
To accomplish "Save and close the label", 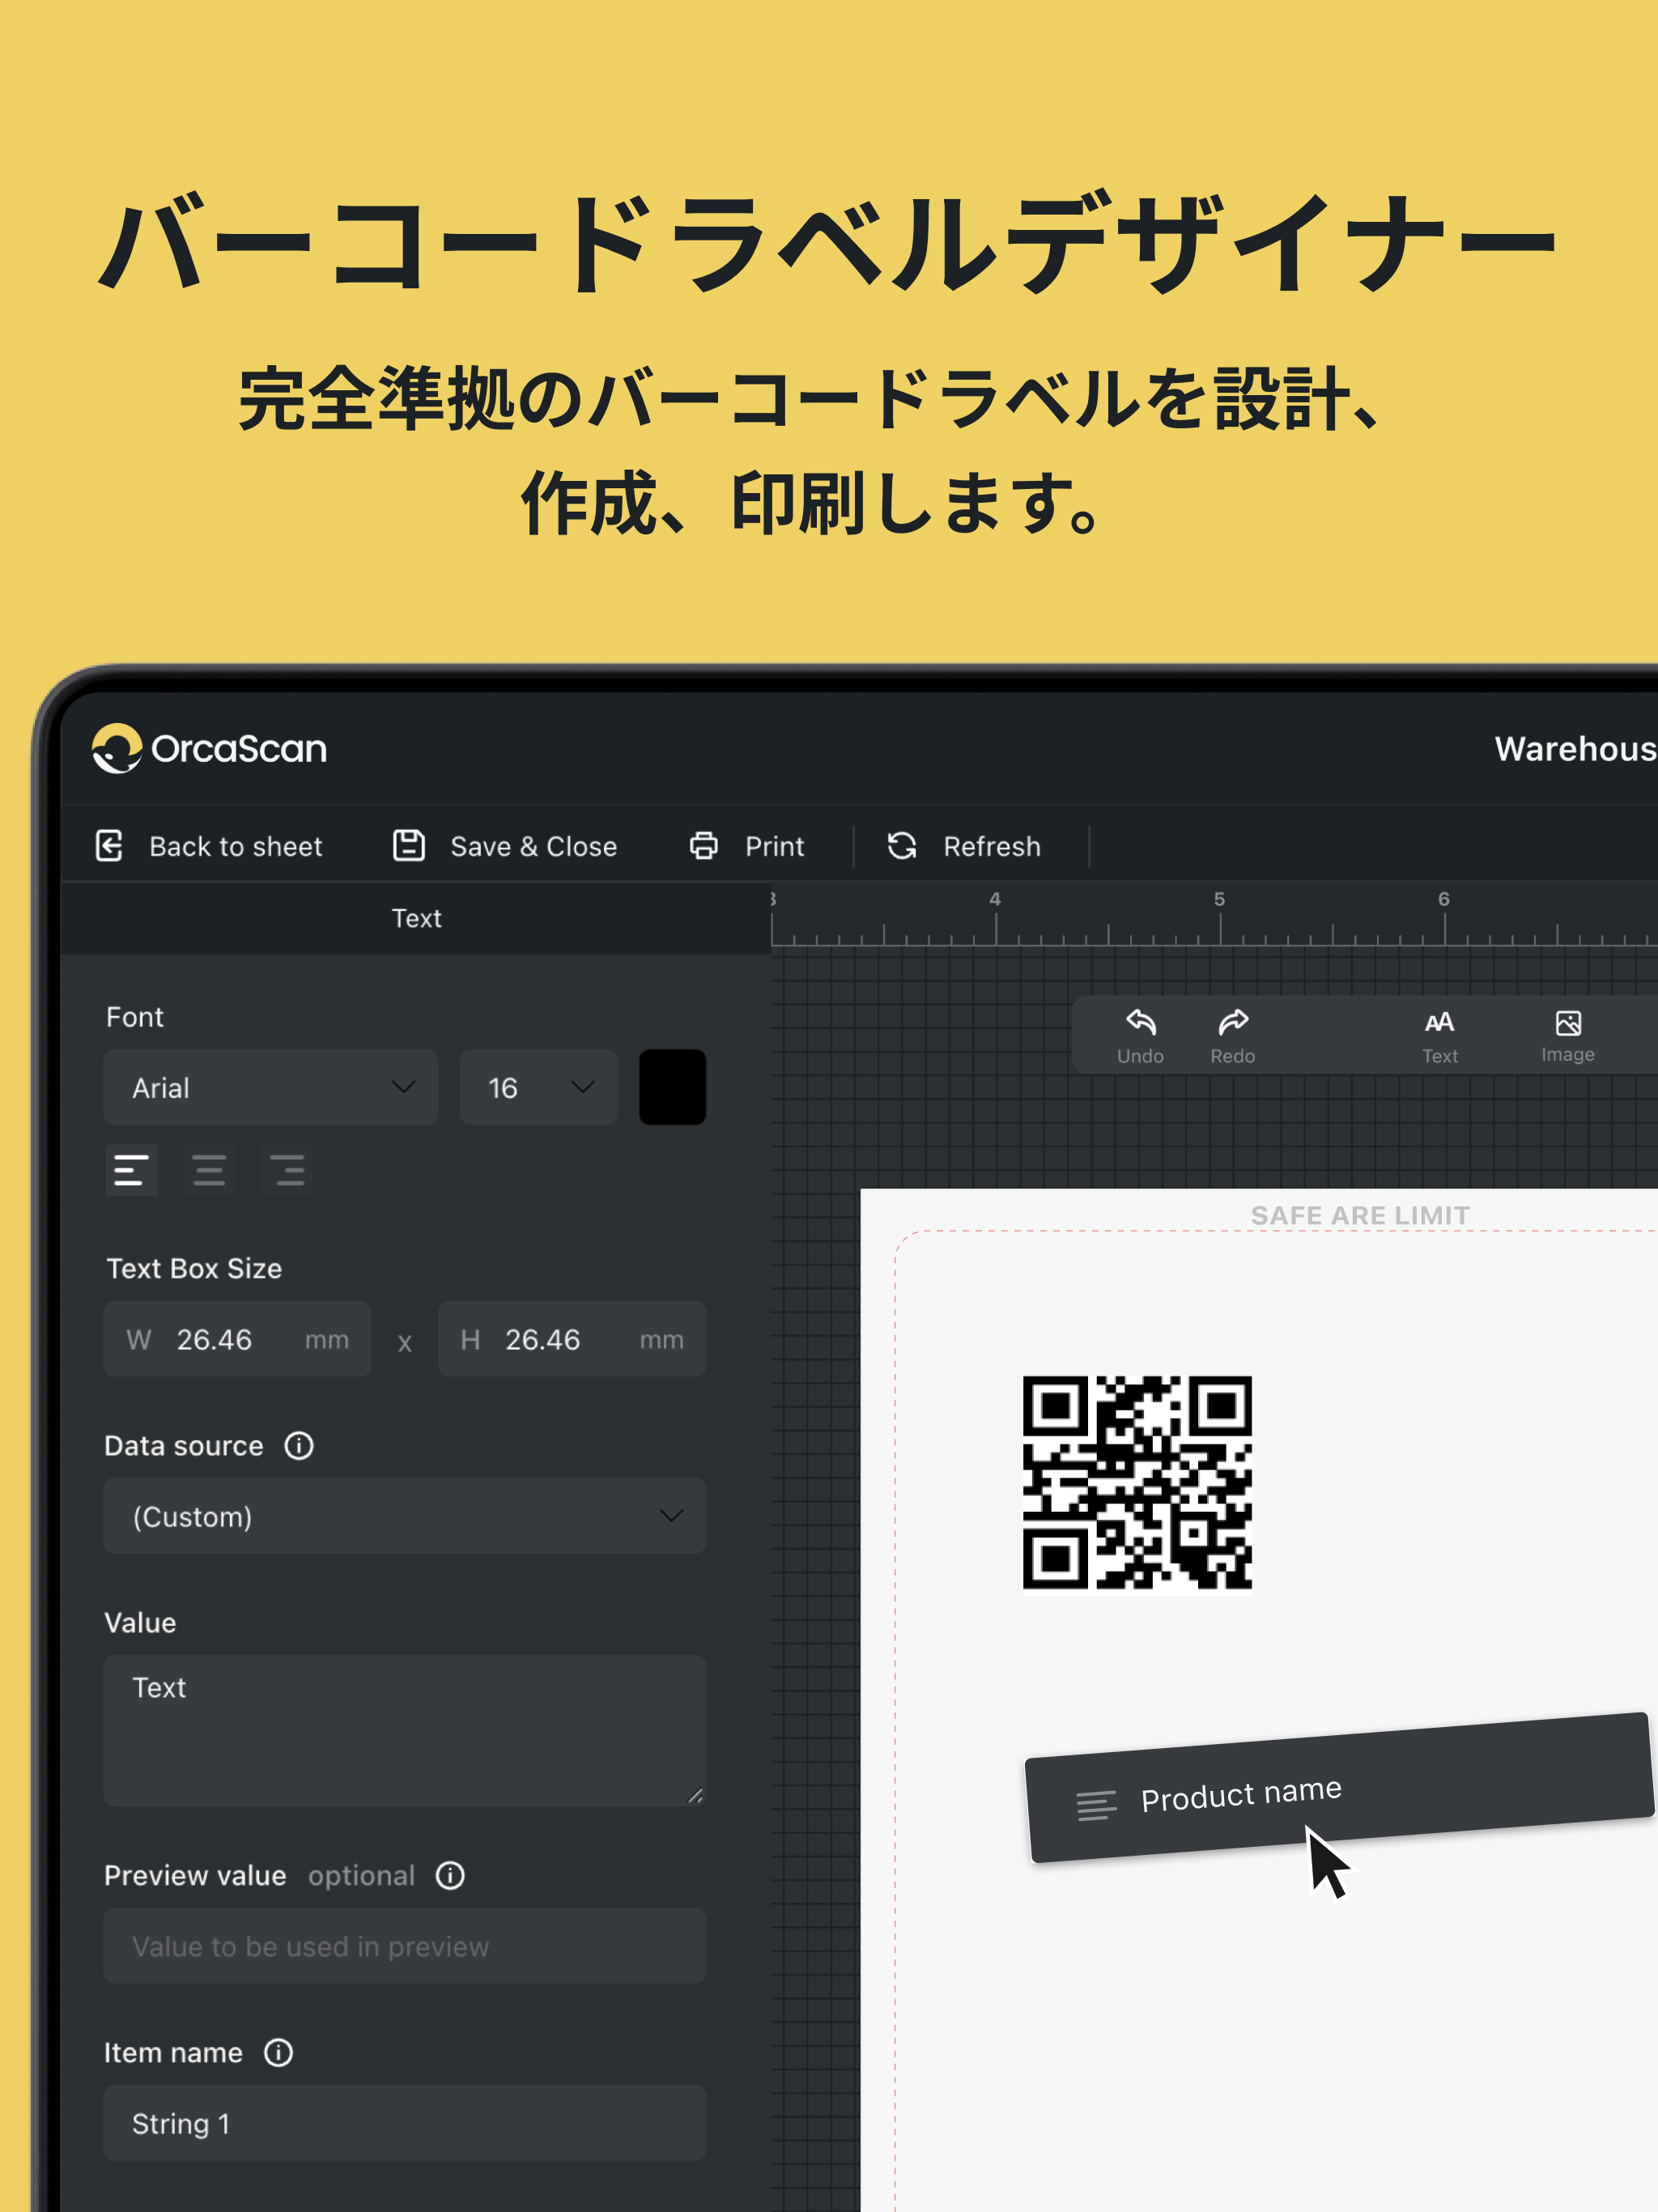I will (x=505, y=846).
